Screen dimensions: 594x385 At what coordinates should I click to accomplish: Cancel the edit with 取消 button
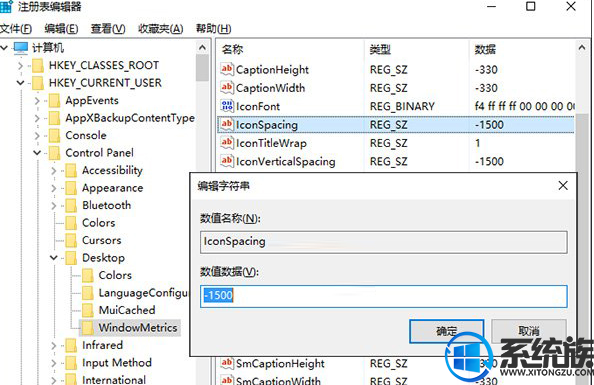click(529, 330)
